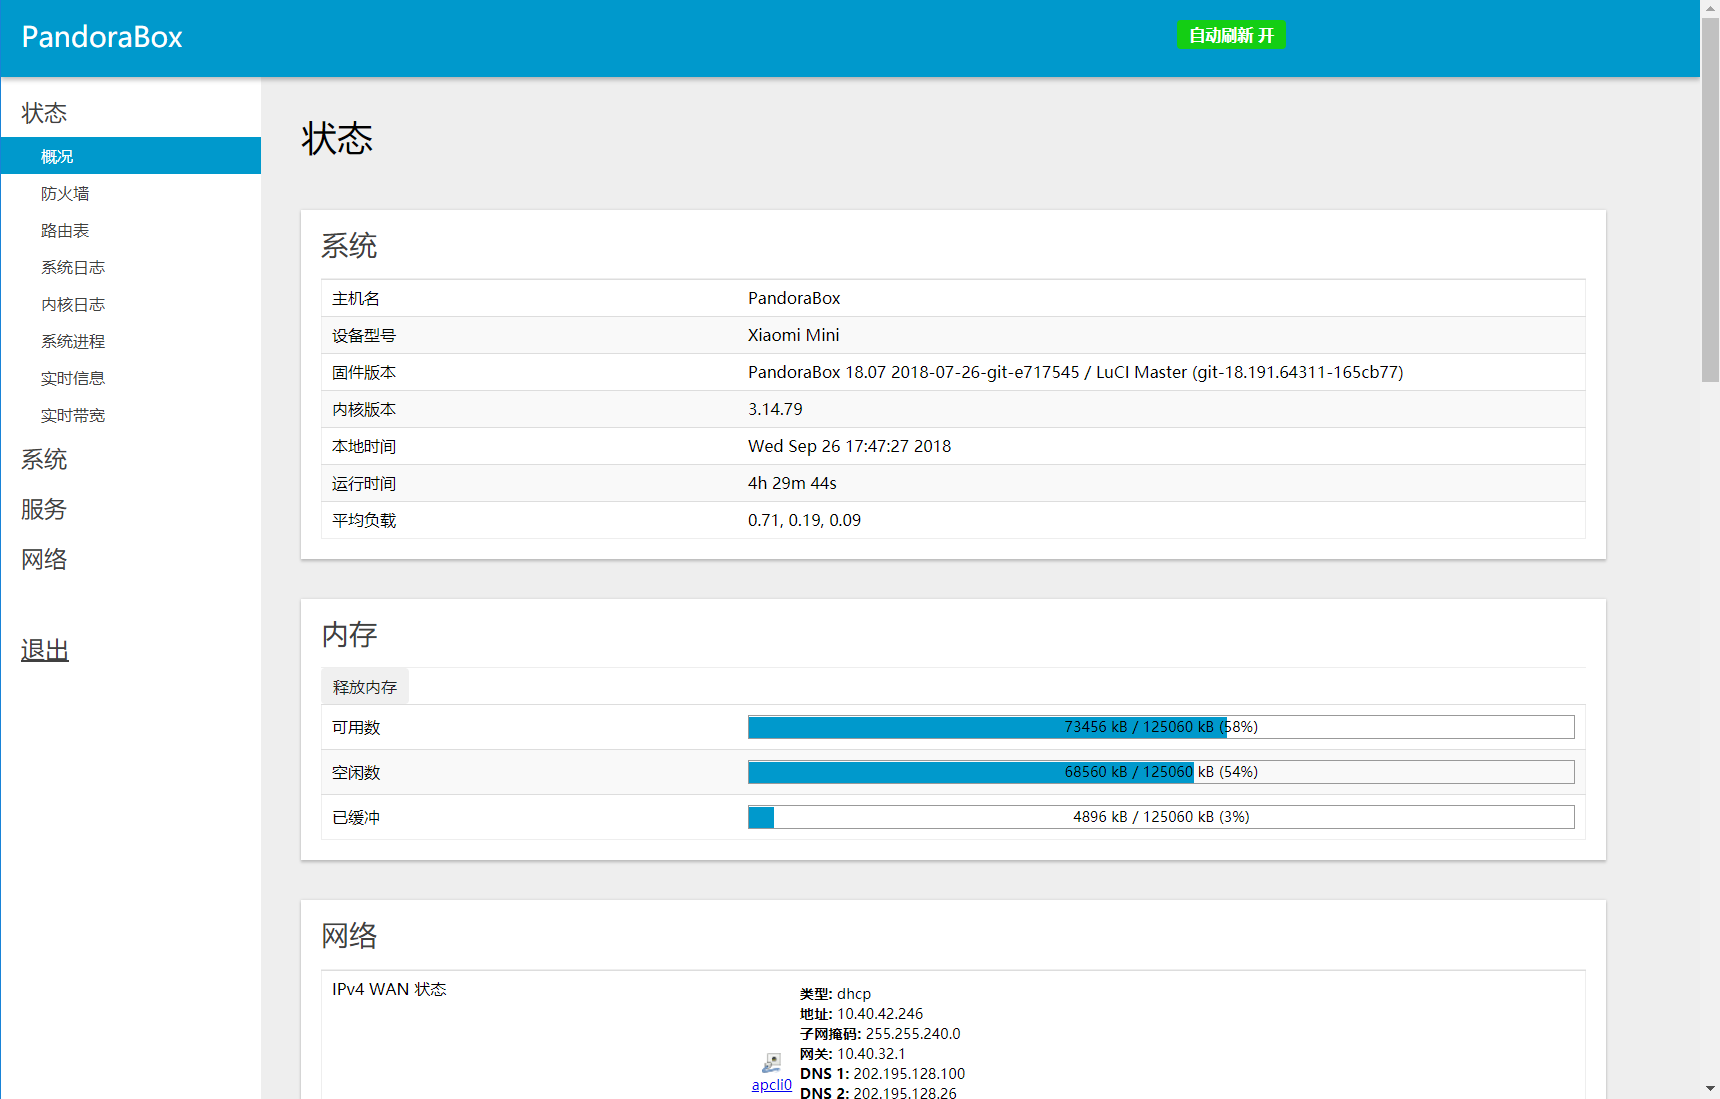Viewport: 1720px width, 1099px height.
Task: Click the PandoraBox header logo
Action: point(102,37)
